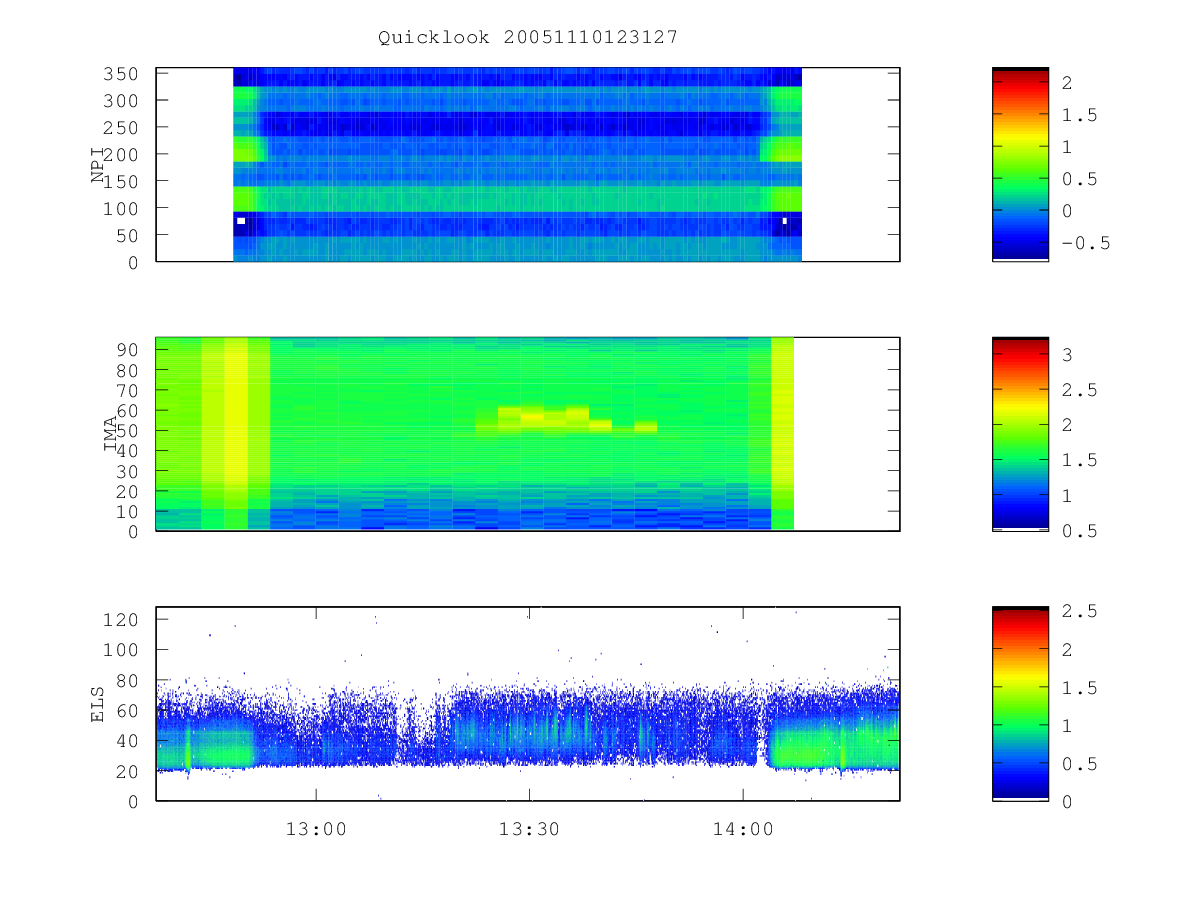
Task: Click the 13:00 time tick label
Action: 316,829
